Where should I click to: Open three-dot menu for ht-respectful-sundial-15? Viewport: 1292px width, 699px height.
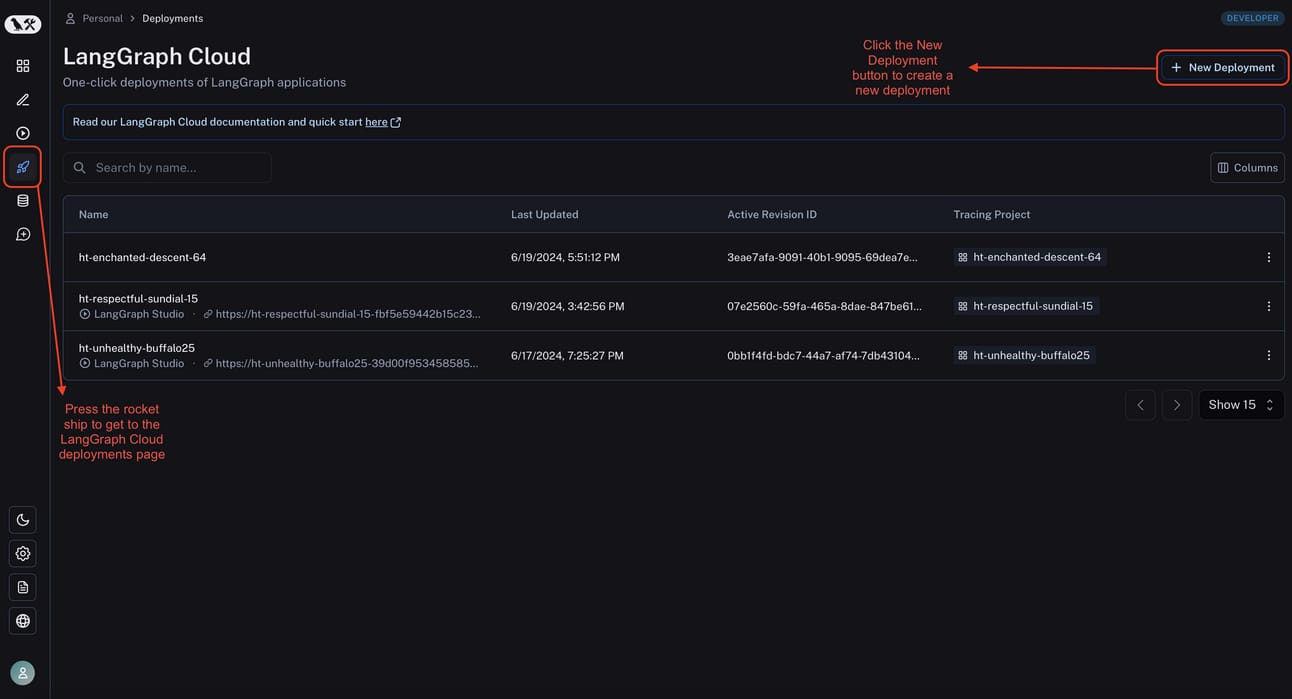[x=1268, y=306]
